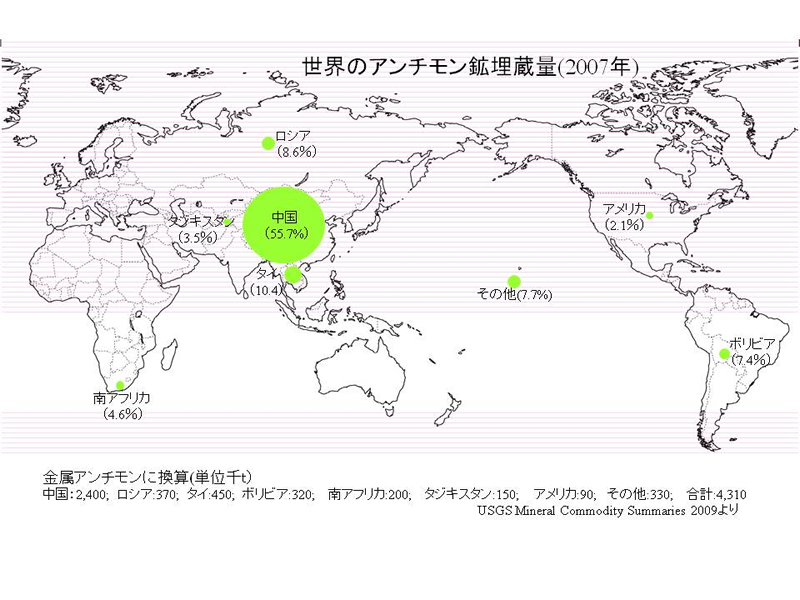Click the large green China bubble
This screenshot has height=600, width=800.
283,224
